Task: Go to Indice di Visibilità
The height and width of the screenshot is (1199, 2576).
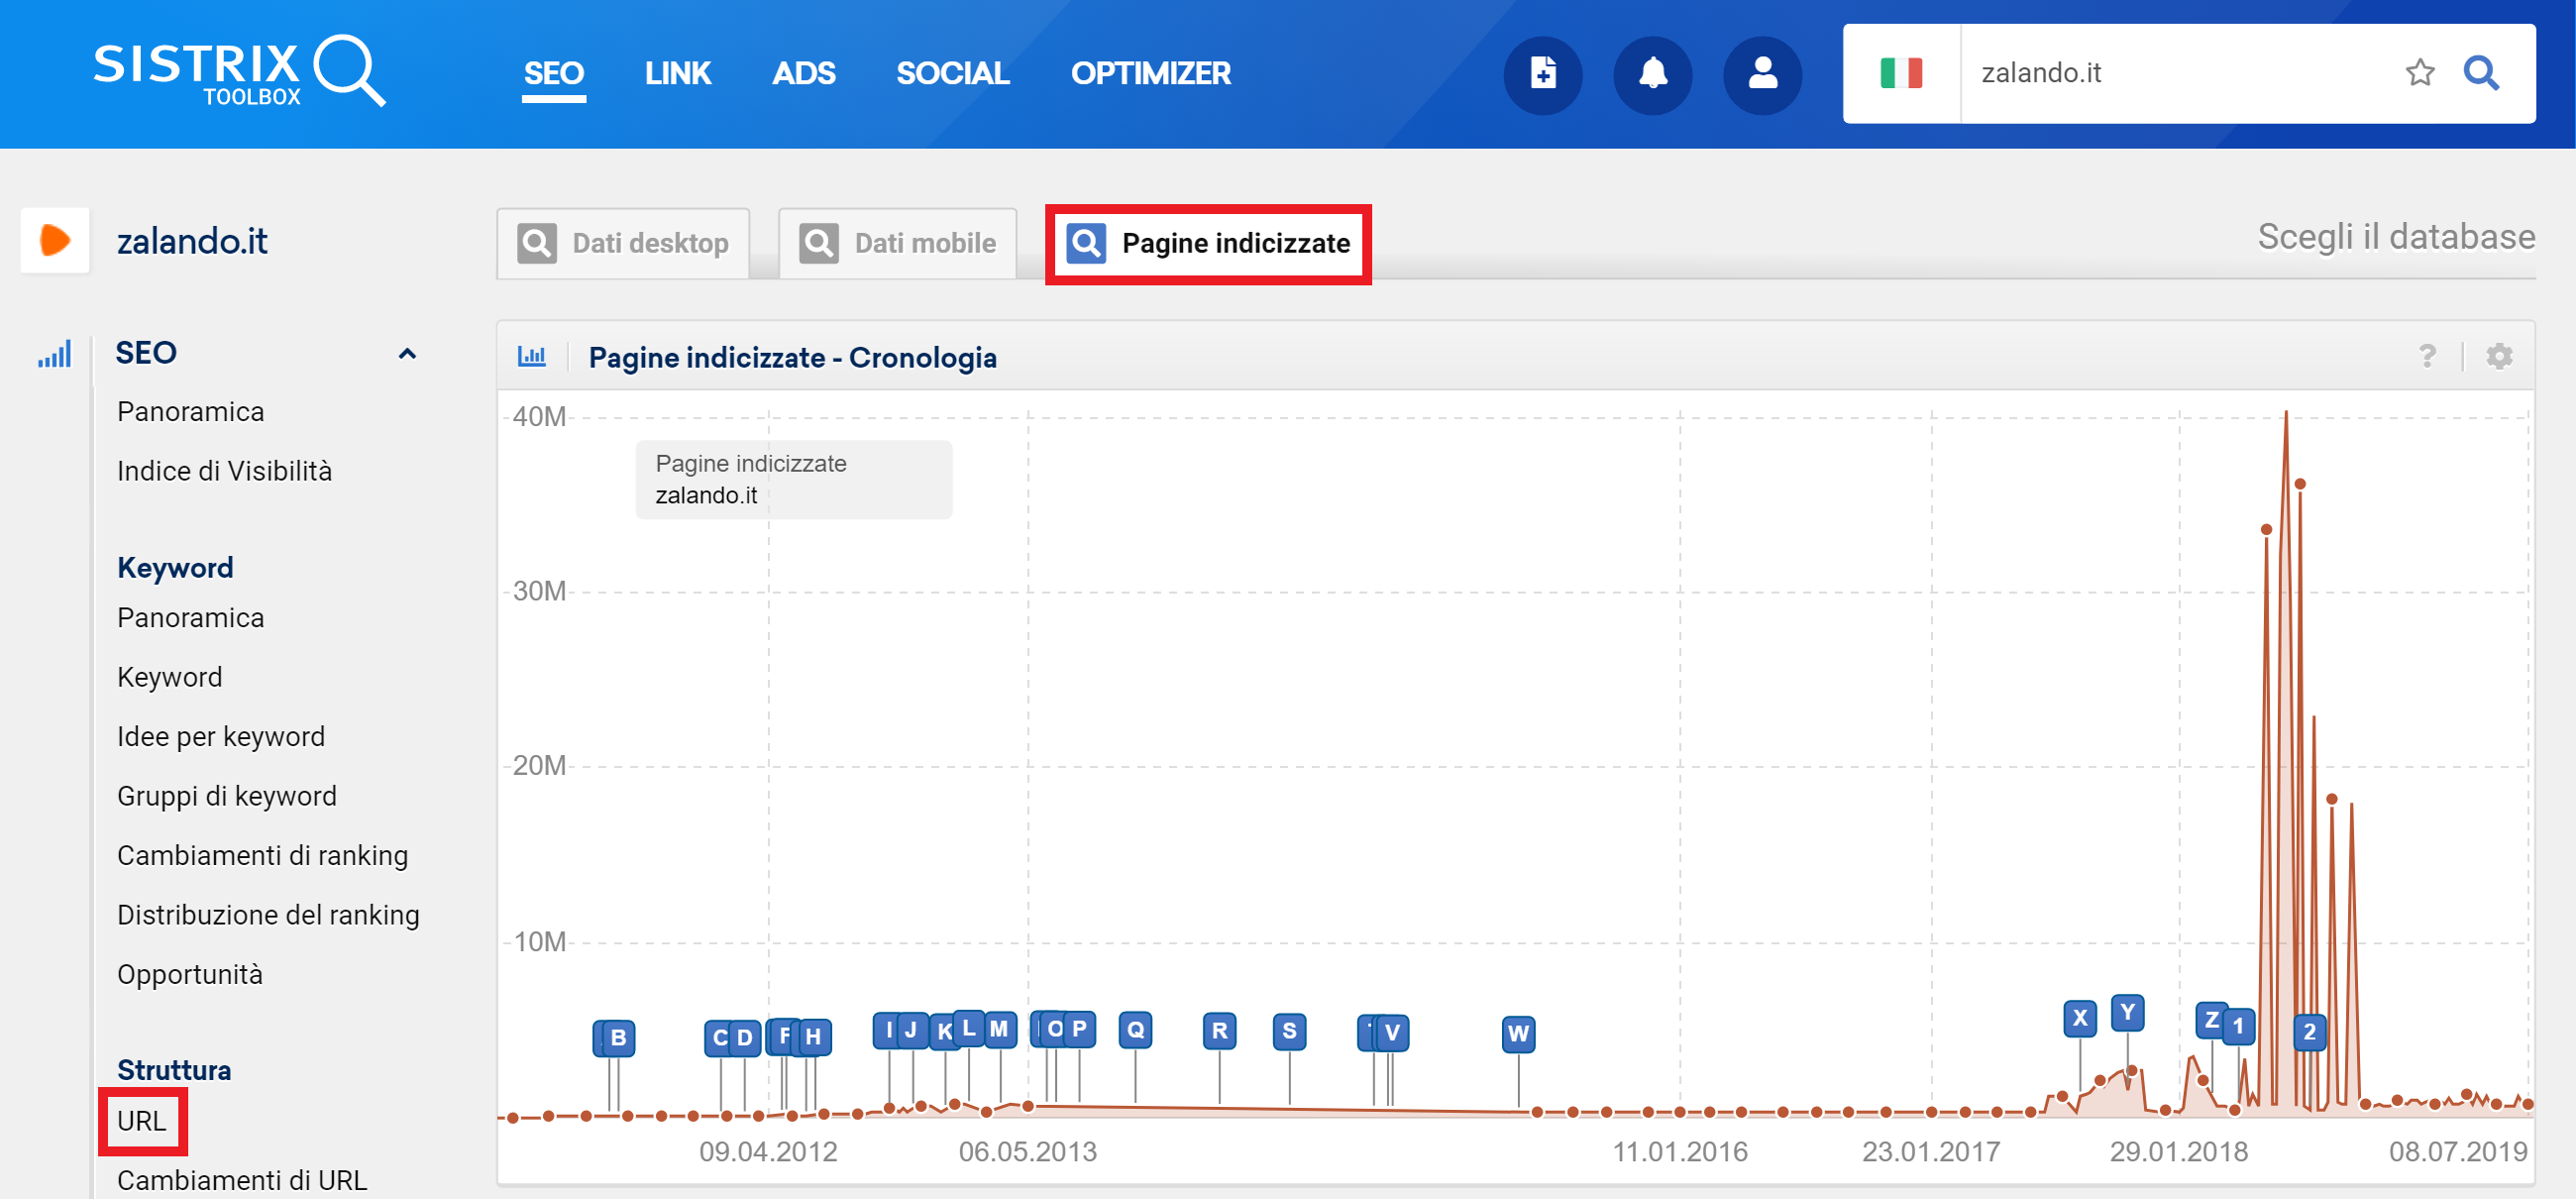Action: (x=224, y=471)
